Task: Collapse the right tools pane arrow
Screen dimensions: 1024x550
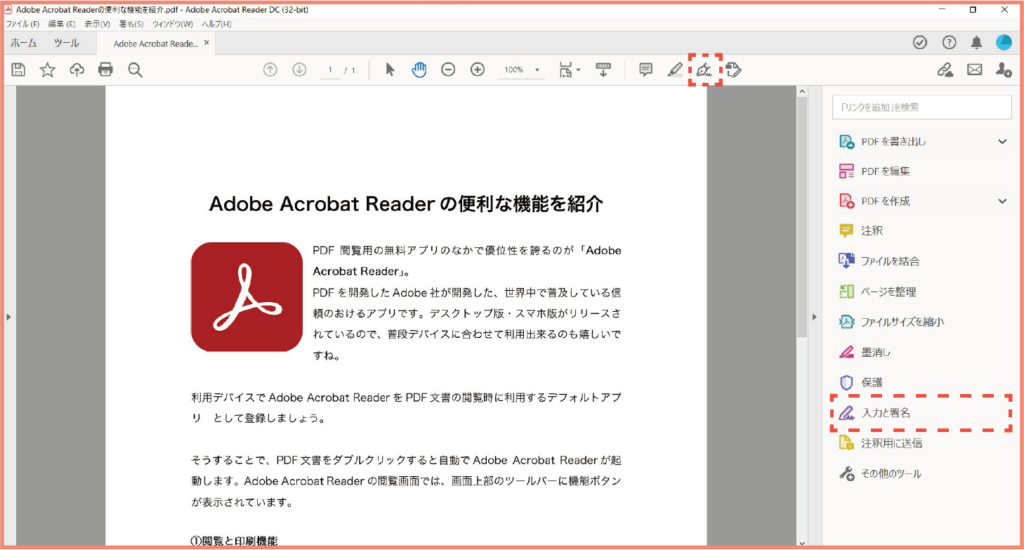Action: click(814, 317)
